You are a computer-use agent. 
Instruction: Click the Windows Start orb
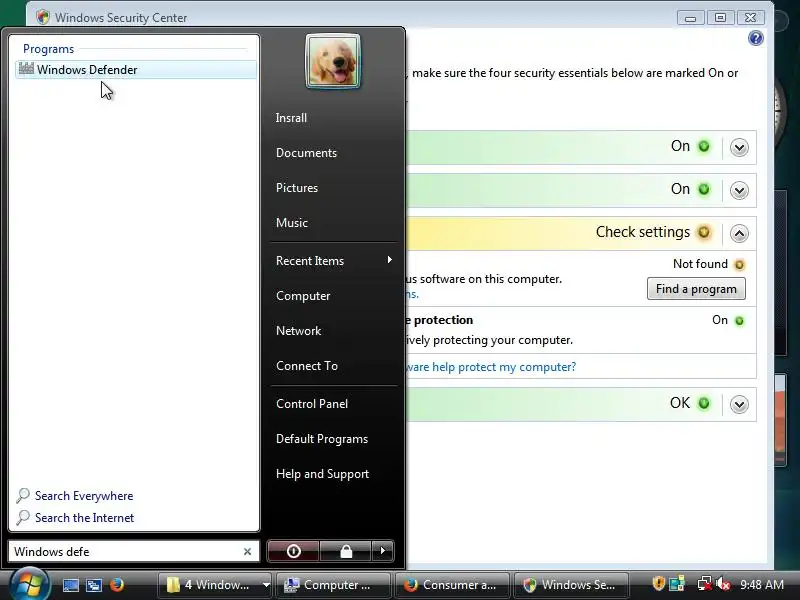click(x=30, y=584)
